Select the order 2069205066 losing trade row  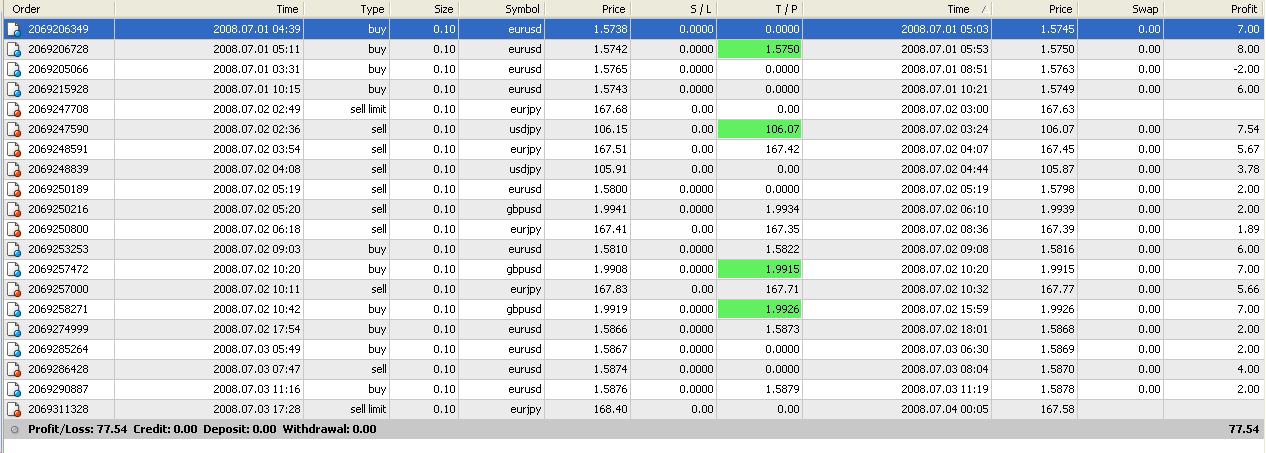click(x=633, y=70)
